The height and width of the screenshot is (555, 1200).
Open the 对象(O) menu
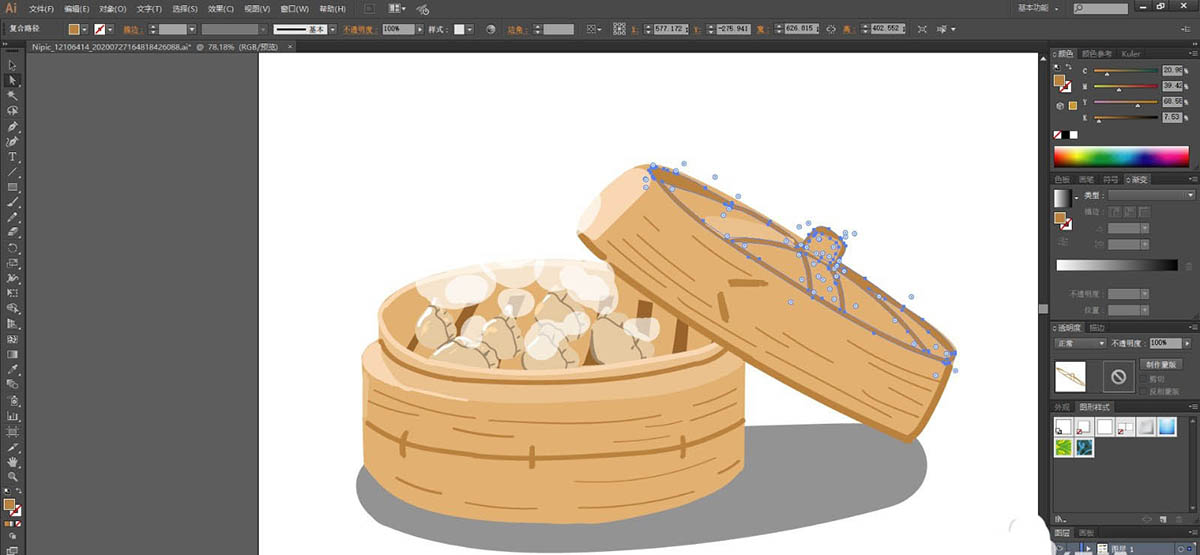click(113, 8)
